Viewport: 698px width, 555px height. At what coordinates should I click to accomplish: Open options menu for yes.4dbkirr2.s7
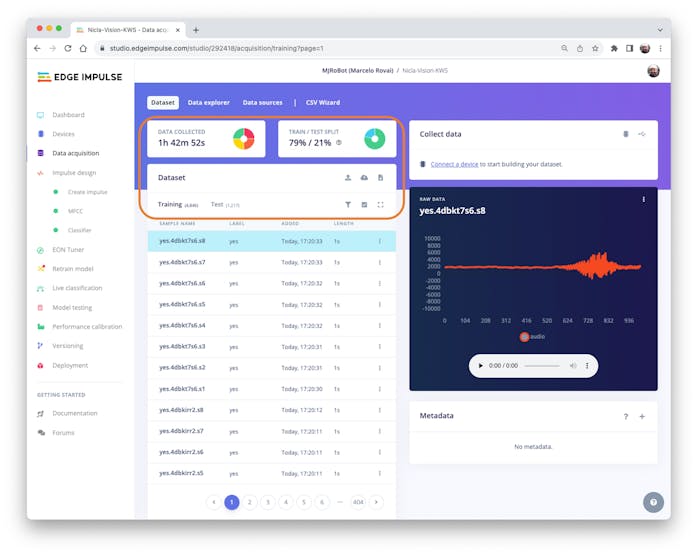coord(380,431)
